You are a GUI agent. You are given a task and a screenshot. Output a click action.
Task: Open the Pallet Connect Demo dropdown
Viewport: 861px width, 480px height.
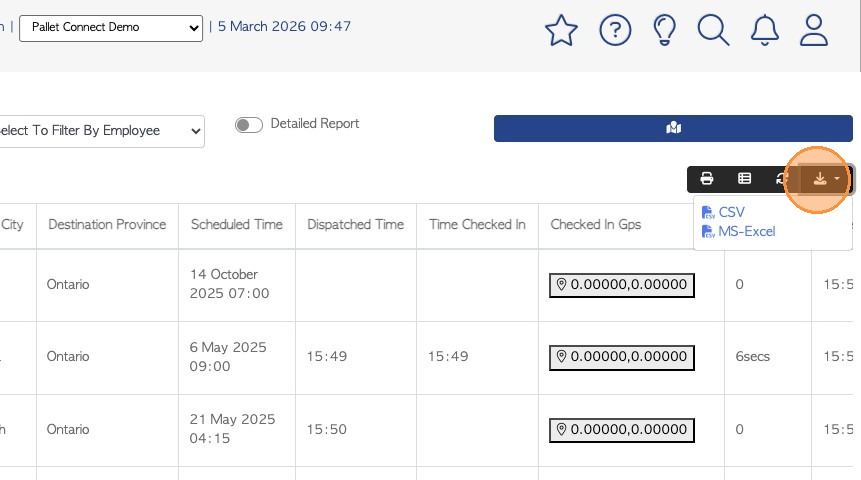tap(111, 28)
